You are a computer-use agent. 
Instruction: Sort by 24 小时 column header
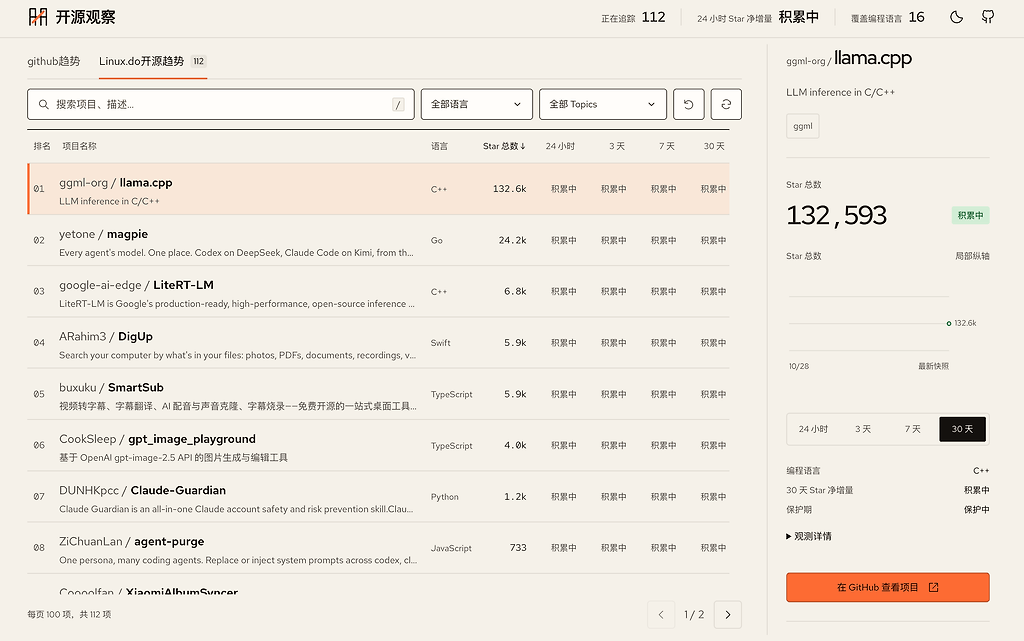(560, 146)
